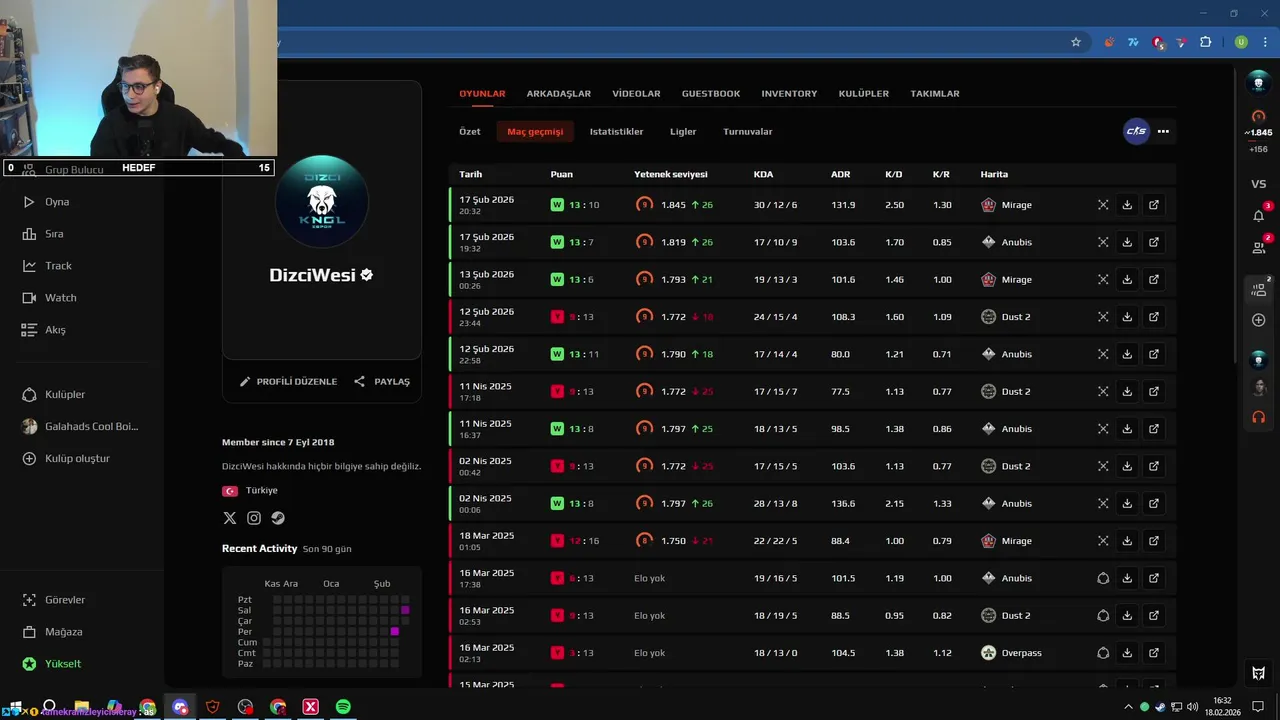Image resolution: width=1280 pixels, height=720 pixels.
Task: Open Watch in the left sidebar
Action: (49, 298)
